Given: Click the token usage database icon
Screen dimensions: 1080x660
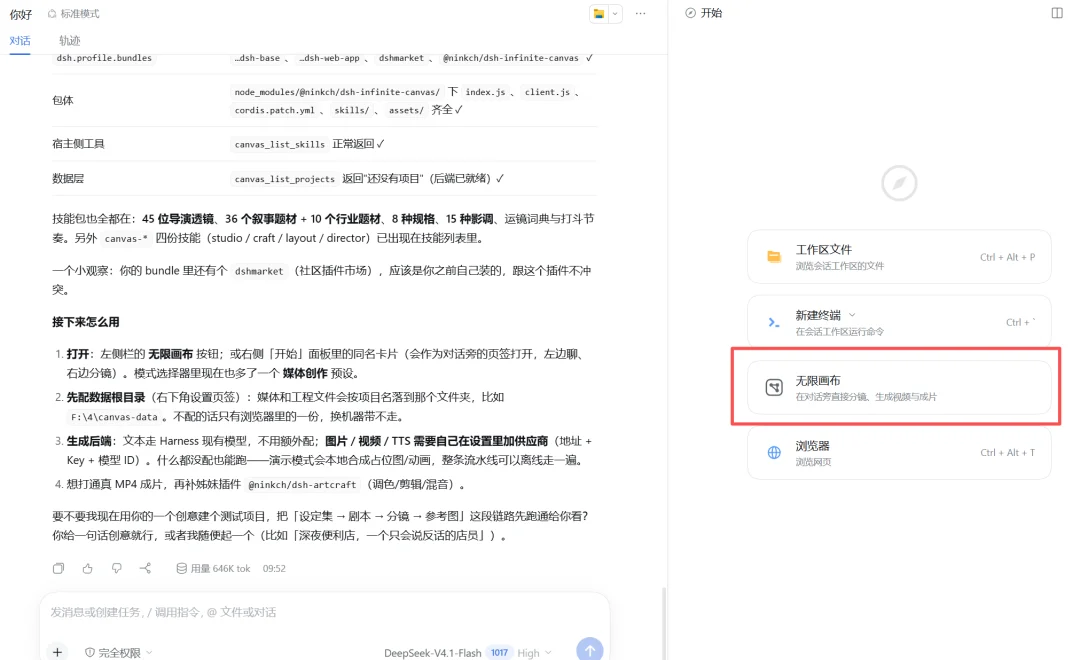Looking at the screenshot, I should pyautogui.click(x=181, y=568).
